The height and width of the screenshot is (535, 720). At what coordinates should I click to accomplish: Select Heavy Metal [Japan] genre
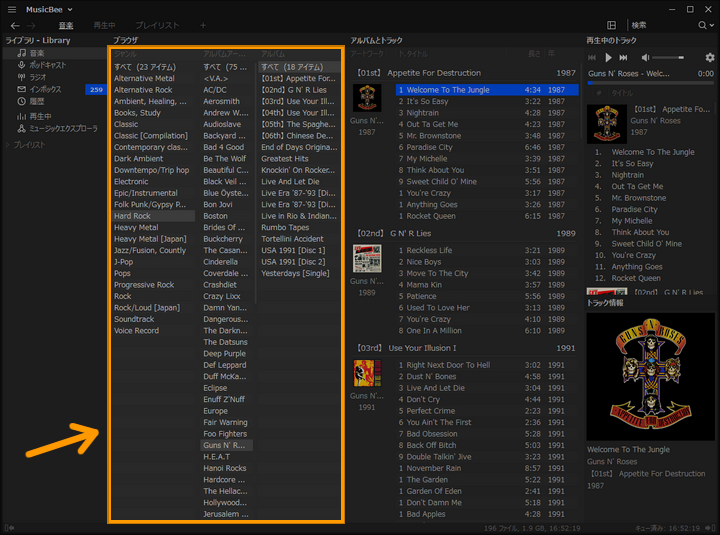pyautogui.click(x=153, y=239)
